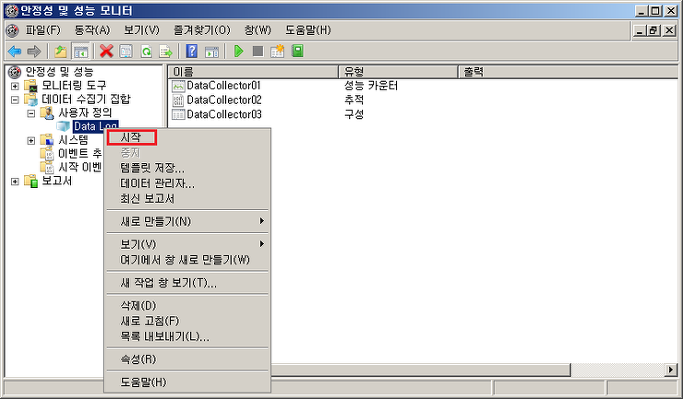Click the Back arrow toolbar icon
Image resolution: width=683 pixels, height=399 pixels.
pyautogui.click(x=15, y=51)
